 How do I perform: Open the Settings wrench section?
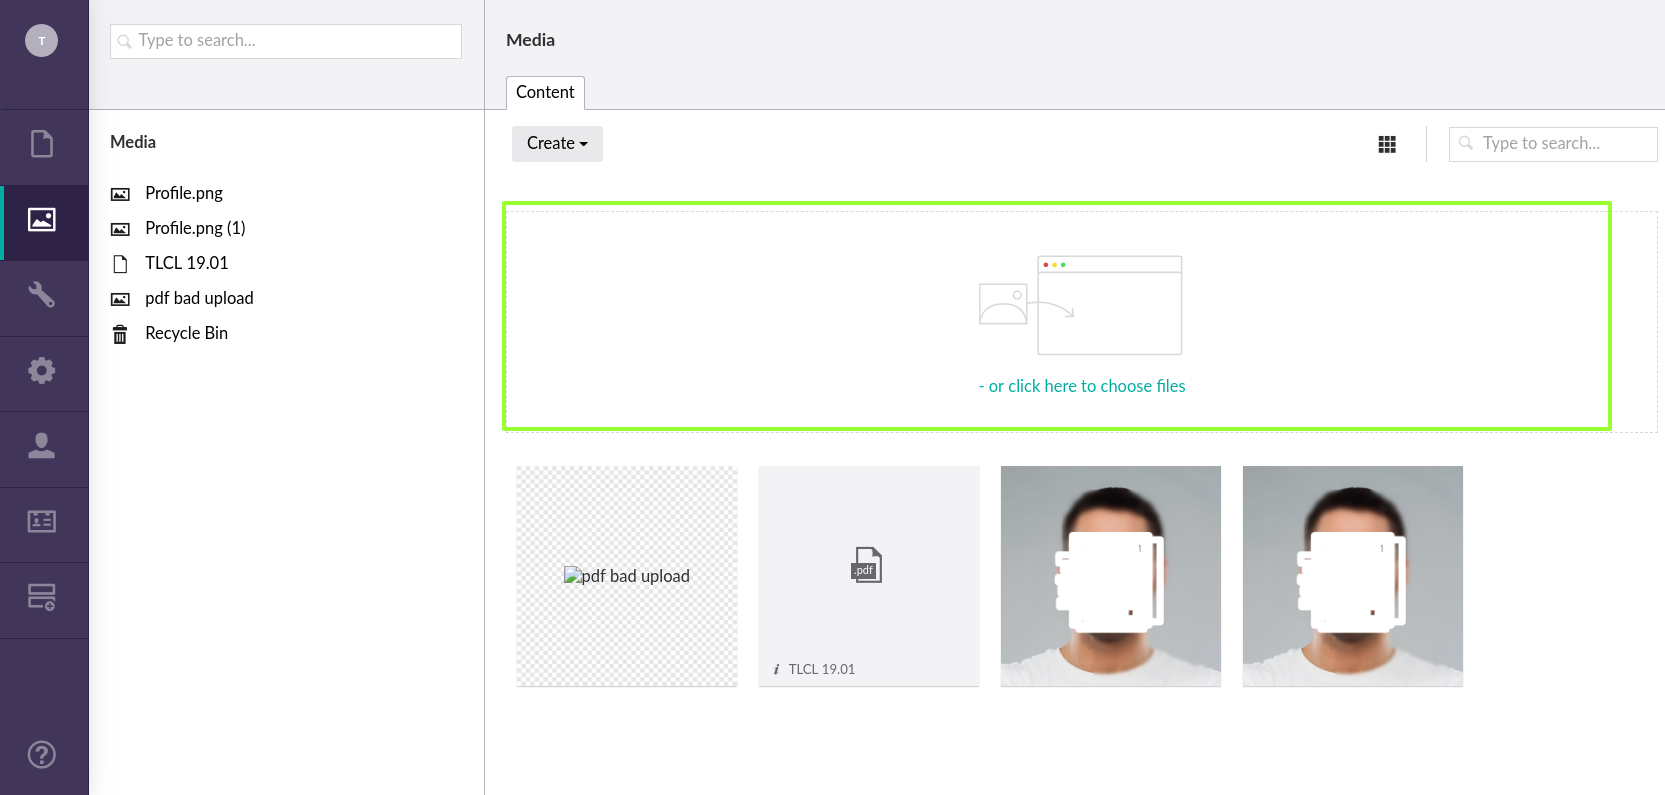[x=42, y=295]
